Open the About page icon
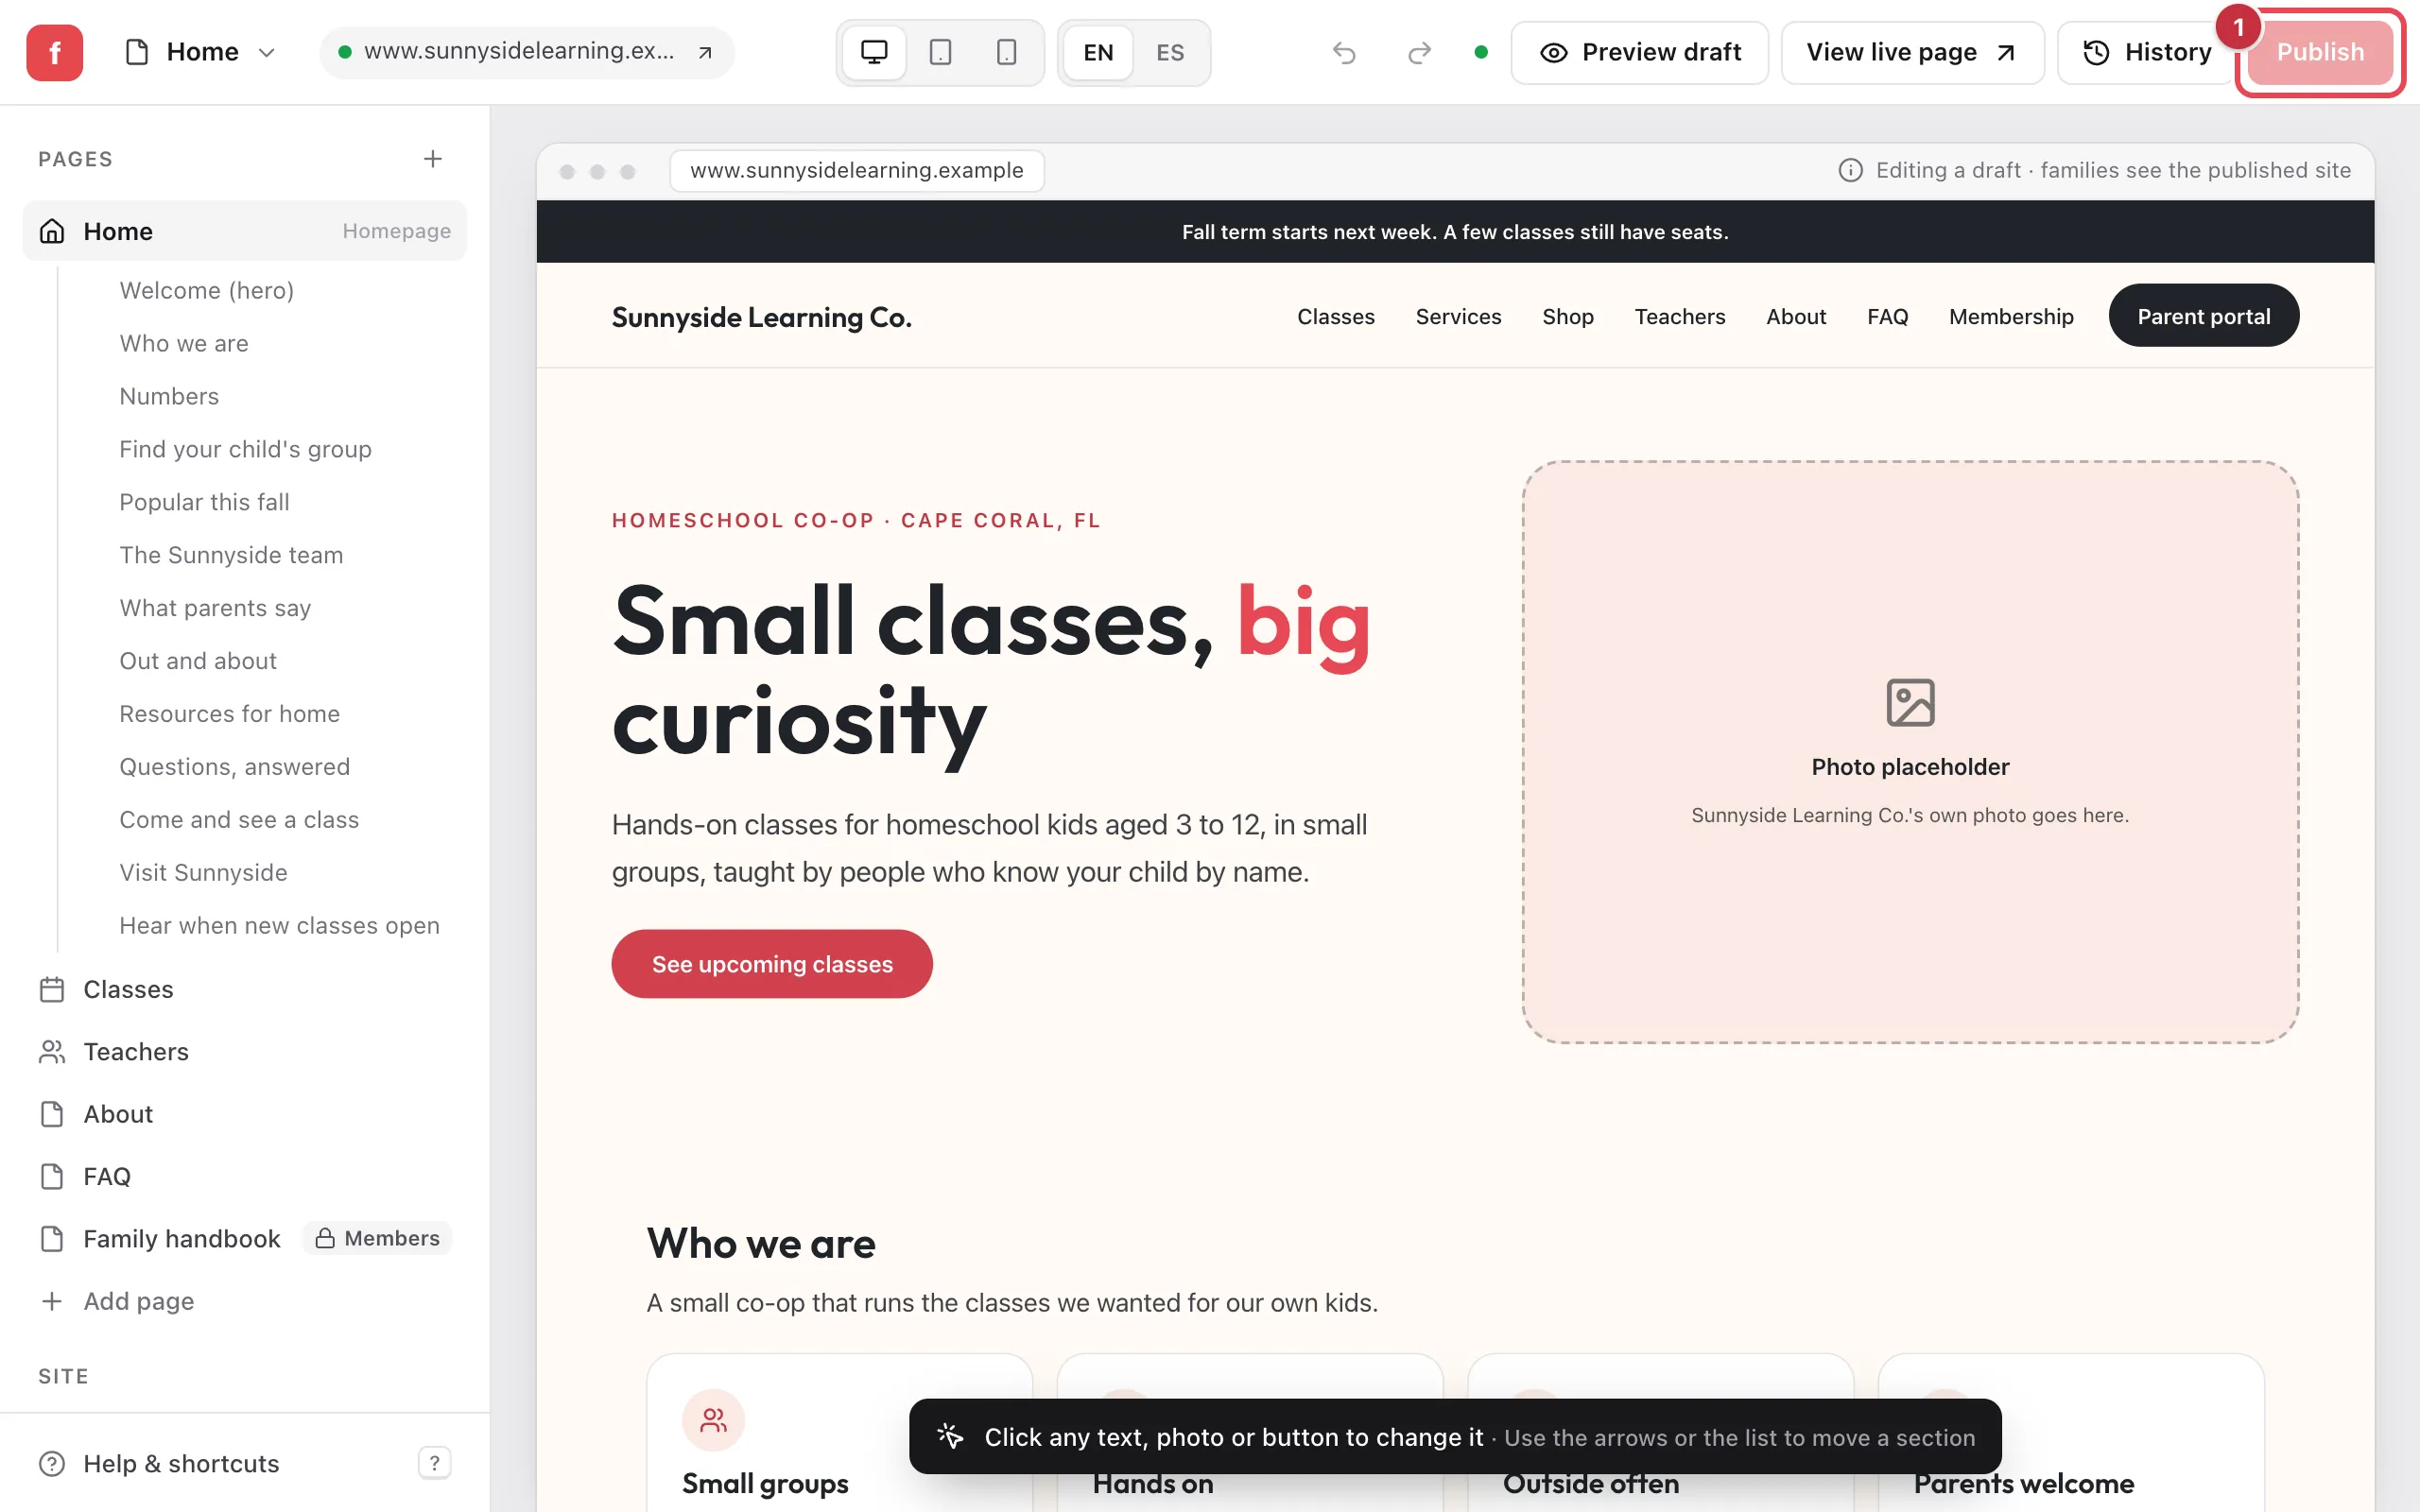 tap(52, 1114)
